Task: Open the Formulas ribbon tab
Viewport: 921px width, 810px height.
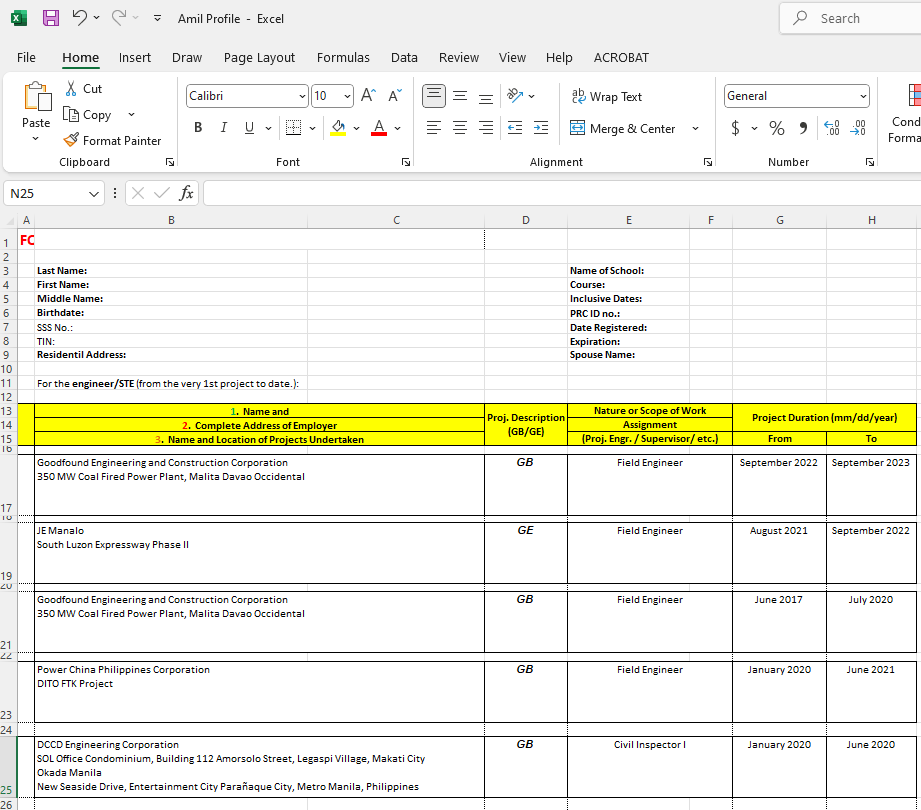Action: point(343,58)
